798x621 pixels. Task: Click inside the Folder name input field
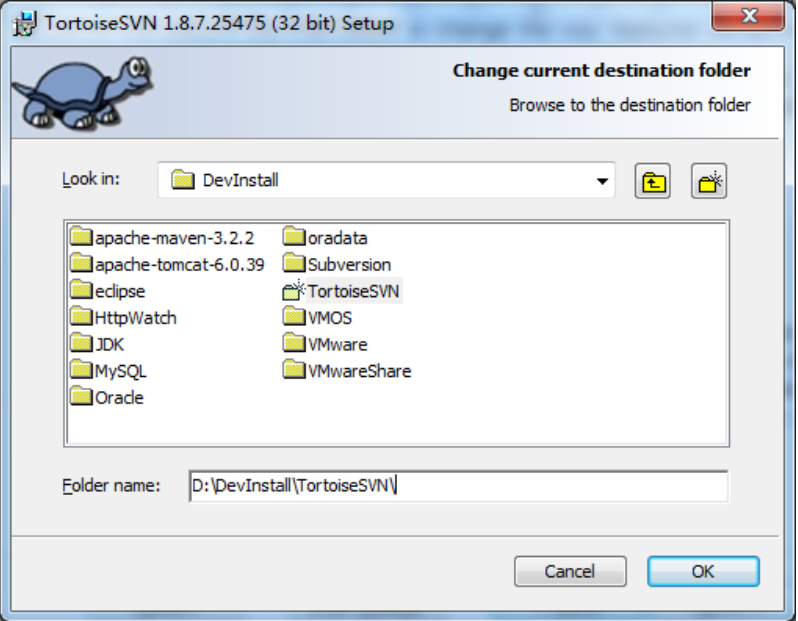tap(459, 486)
